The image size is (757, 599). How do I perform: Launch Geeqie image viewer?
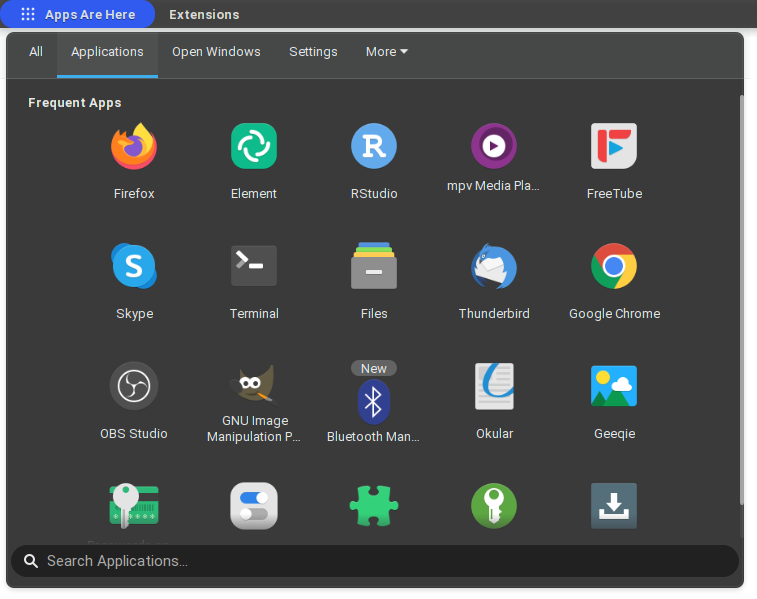[614, 386]
